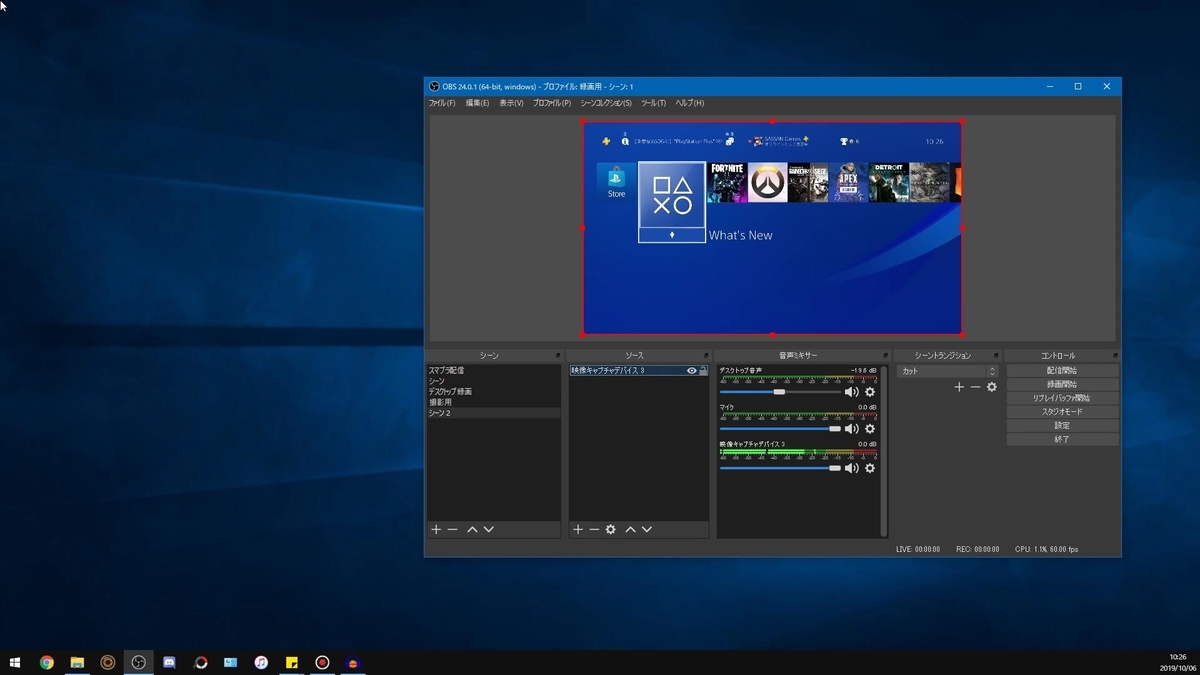Screen dimensions: 1200x675
Task: Undock the シーントランジション panel via its float icon
Action: point(996,356)
